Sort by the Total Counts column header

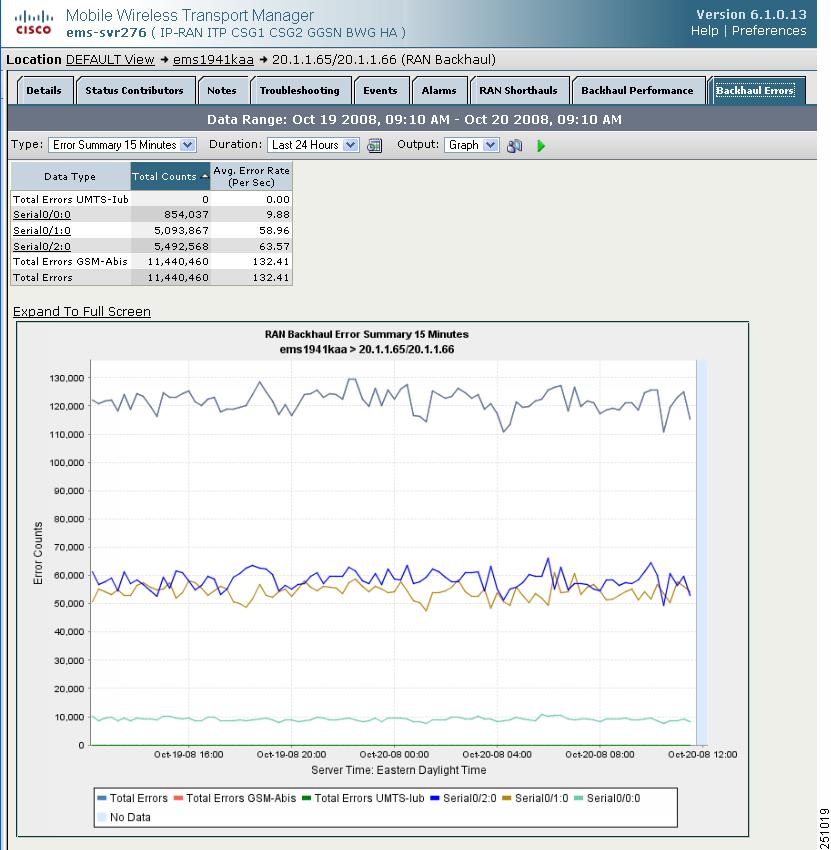tap(171, 176)
